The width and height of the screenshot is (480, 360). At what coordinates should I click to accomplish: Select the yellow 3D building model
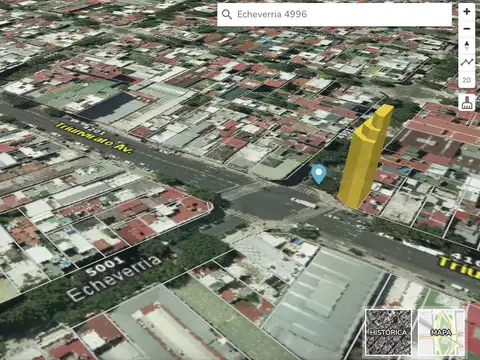365,157
